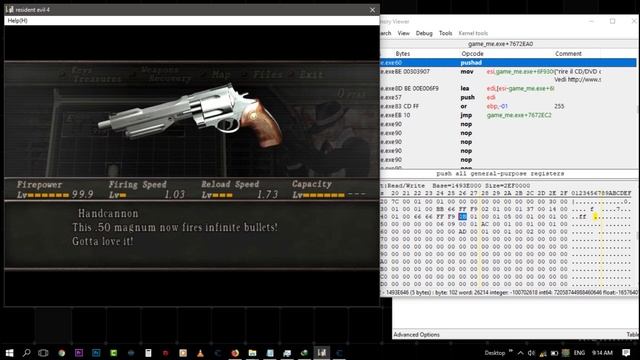Maximize the Memory Viewer window
640x360 pixels.
pos(612,21)
